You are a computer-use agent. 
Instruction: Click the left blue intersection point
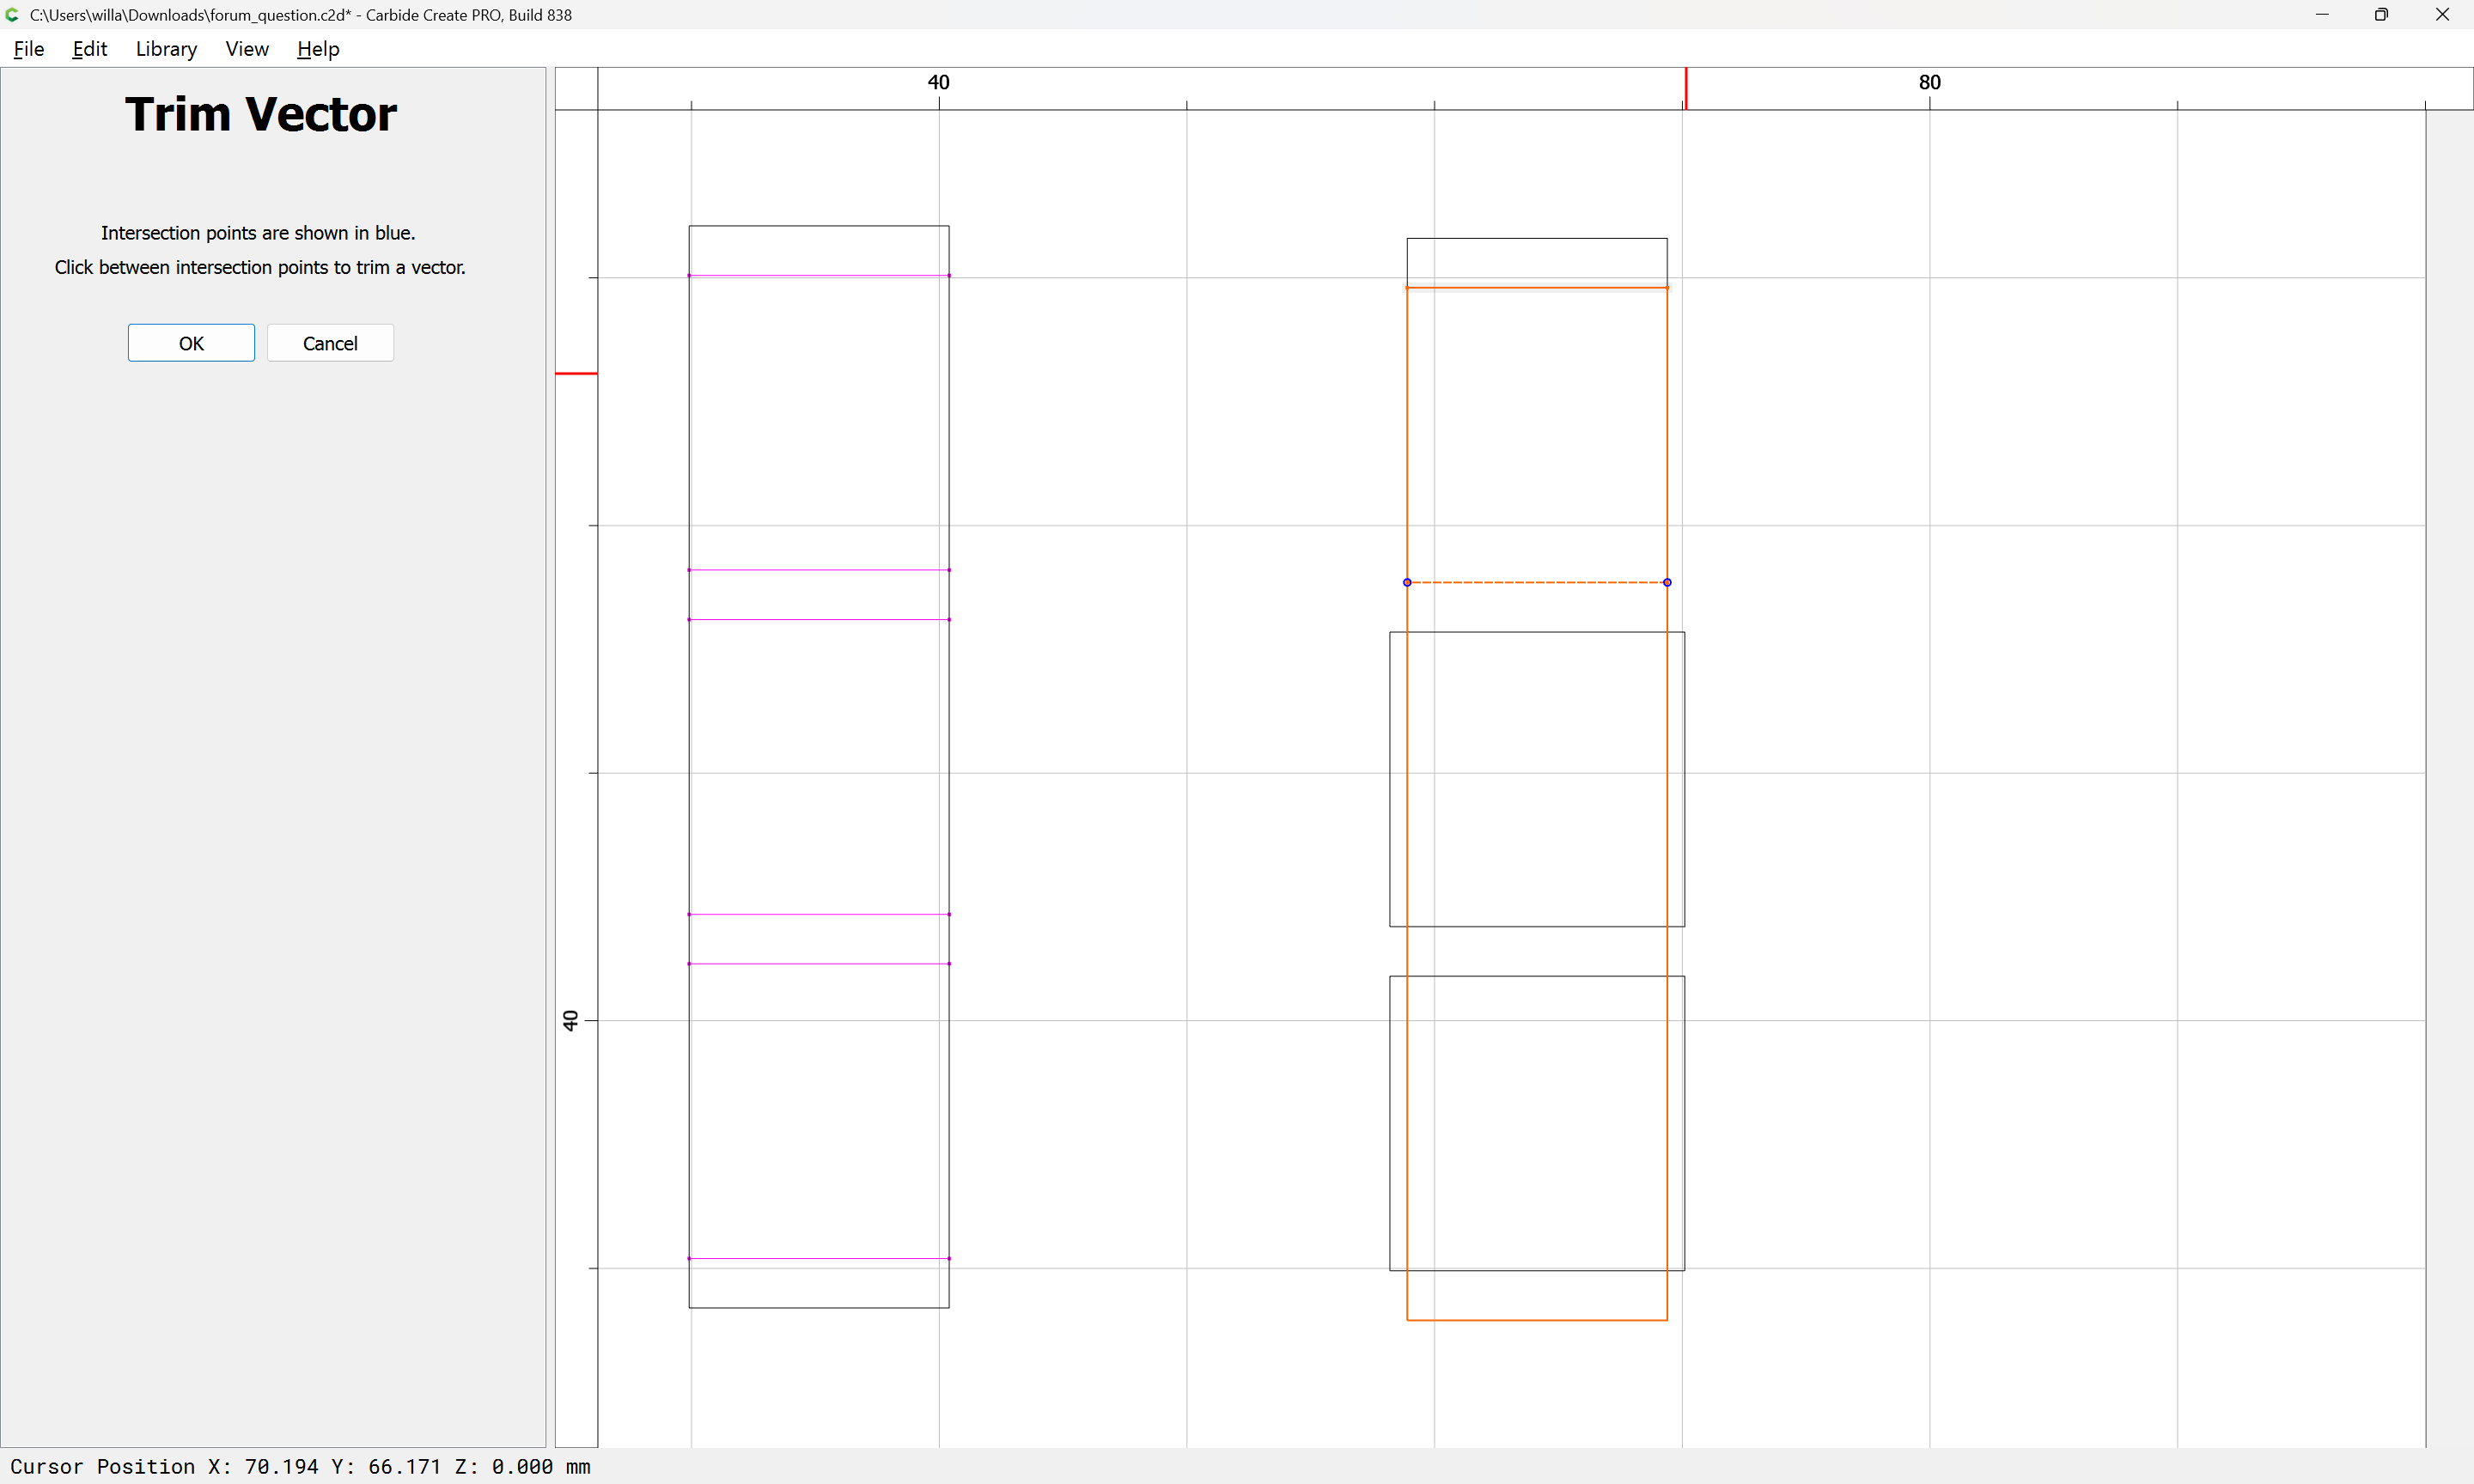pos(1407,582)
